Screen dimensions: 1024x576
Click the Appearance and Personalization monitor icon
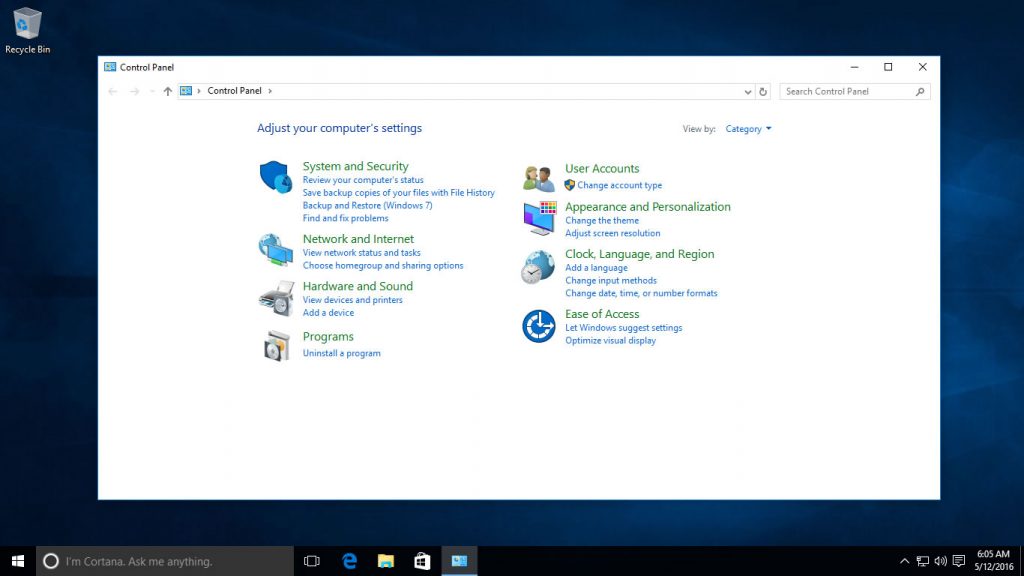(x=538, y=216)
